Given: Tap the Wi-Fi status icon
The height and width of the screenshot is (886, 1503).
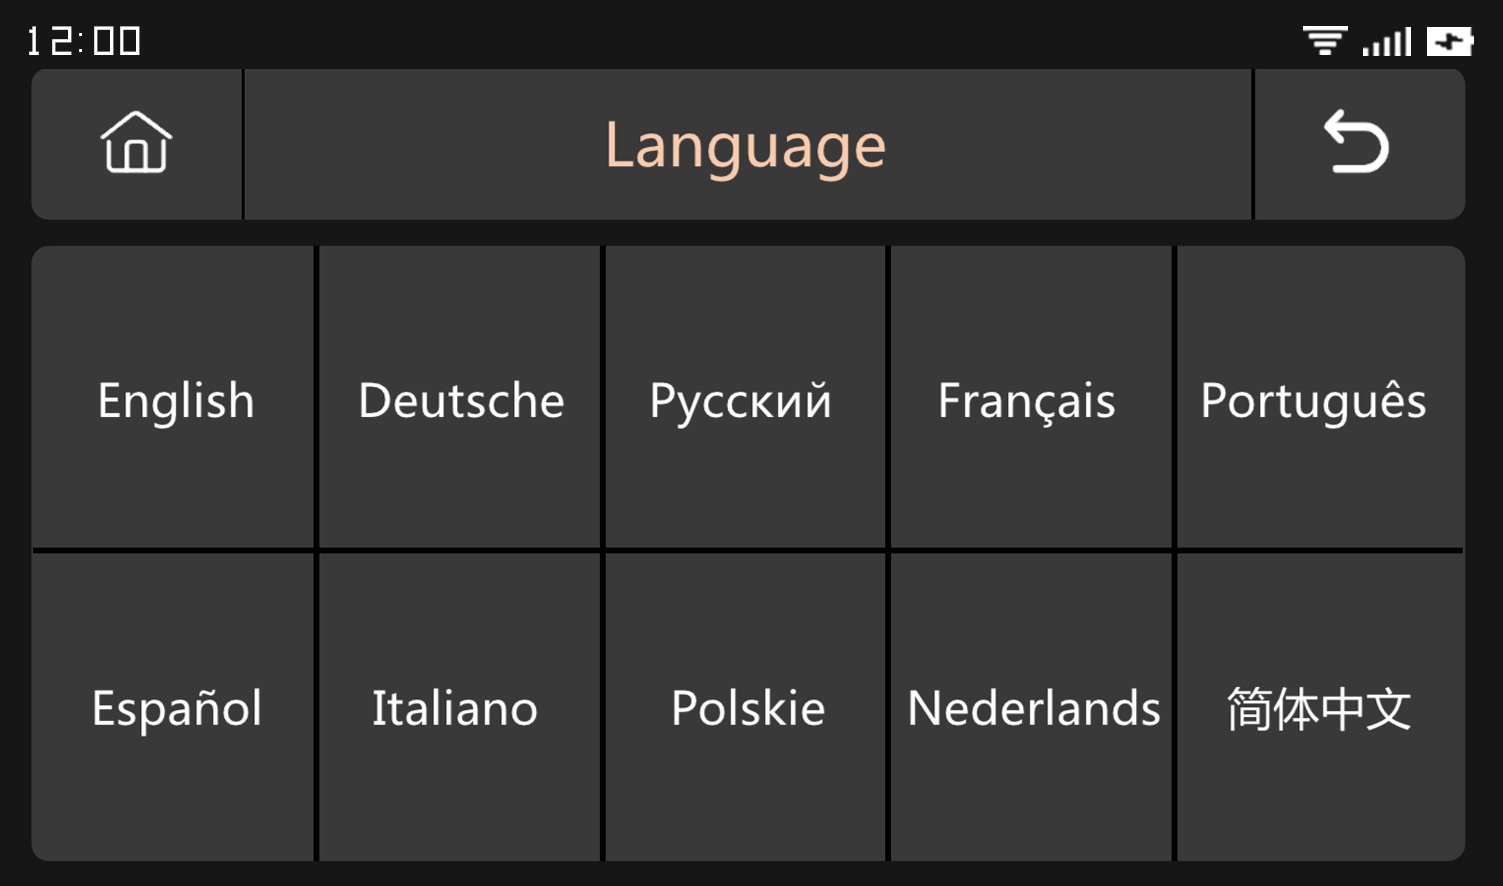Looking at the screenshot, I should (1325, 41).
